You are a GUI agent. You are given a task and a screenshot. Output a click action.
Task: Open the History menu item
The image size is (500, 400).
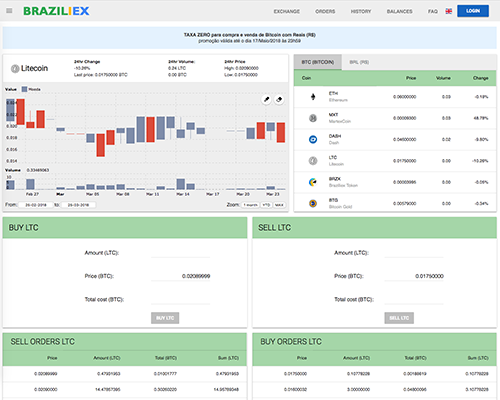pyautogui.click(x=361, y=11)
